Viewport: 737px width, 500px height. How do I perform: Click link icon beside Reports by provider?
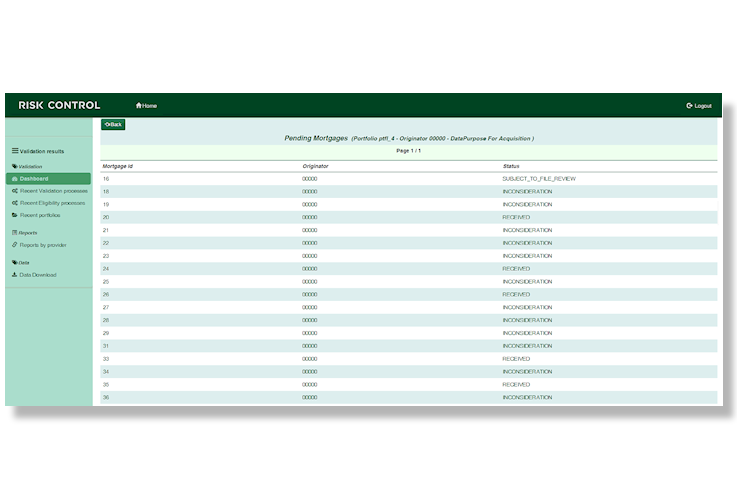(14, 245)
